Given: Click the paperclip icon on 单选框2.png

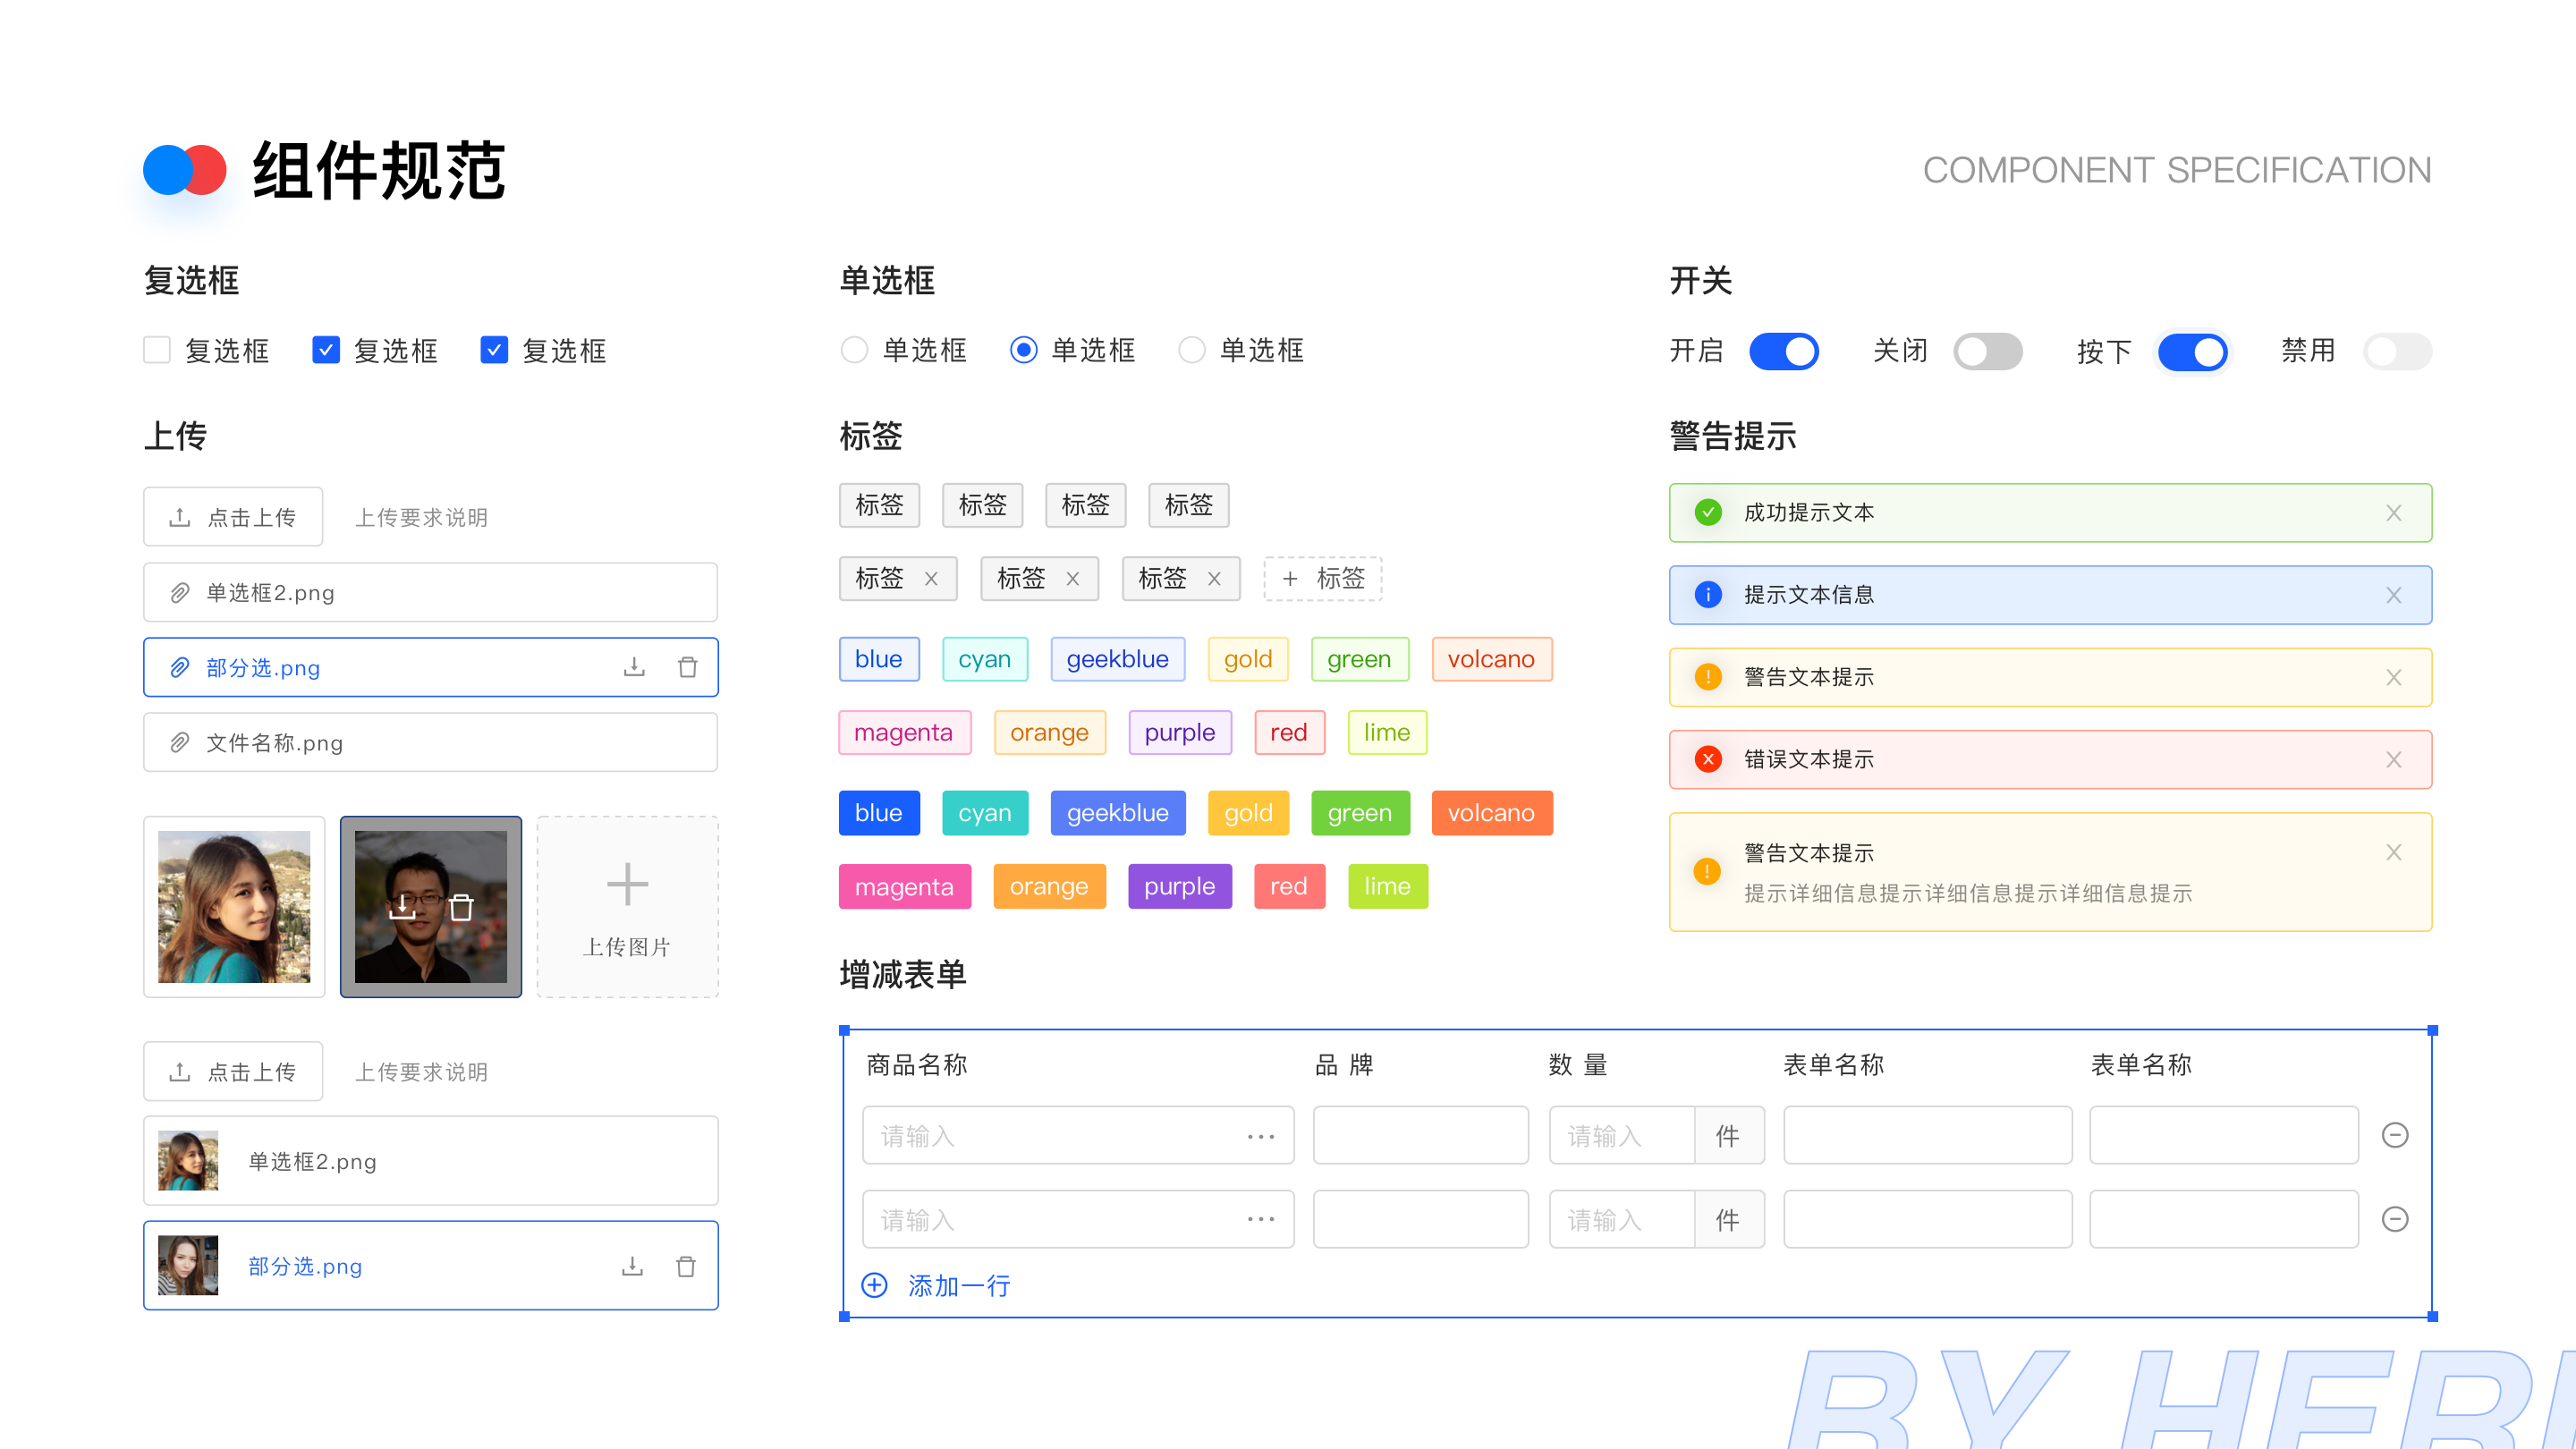Looking at the screenshot, I should [x=179, y=592].
